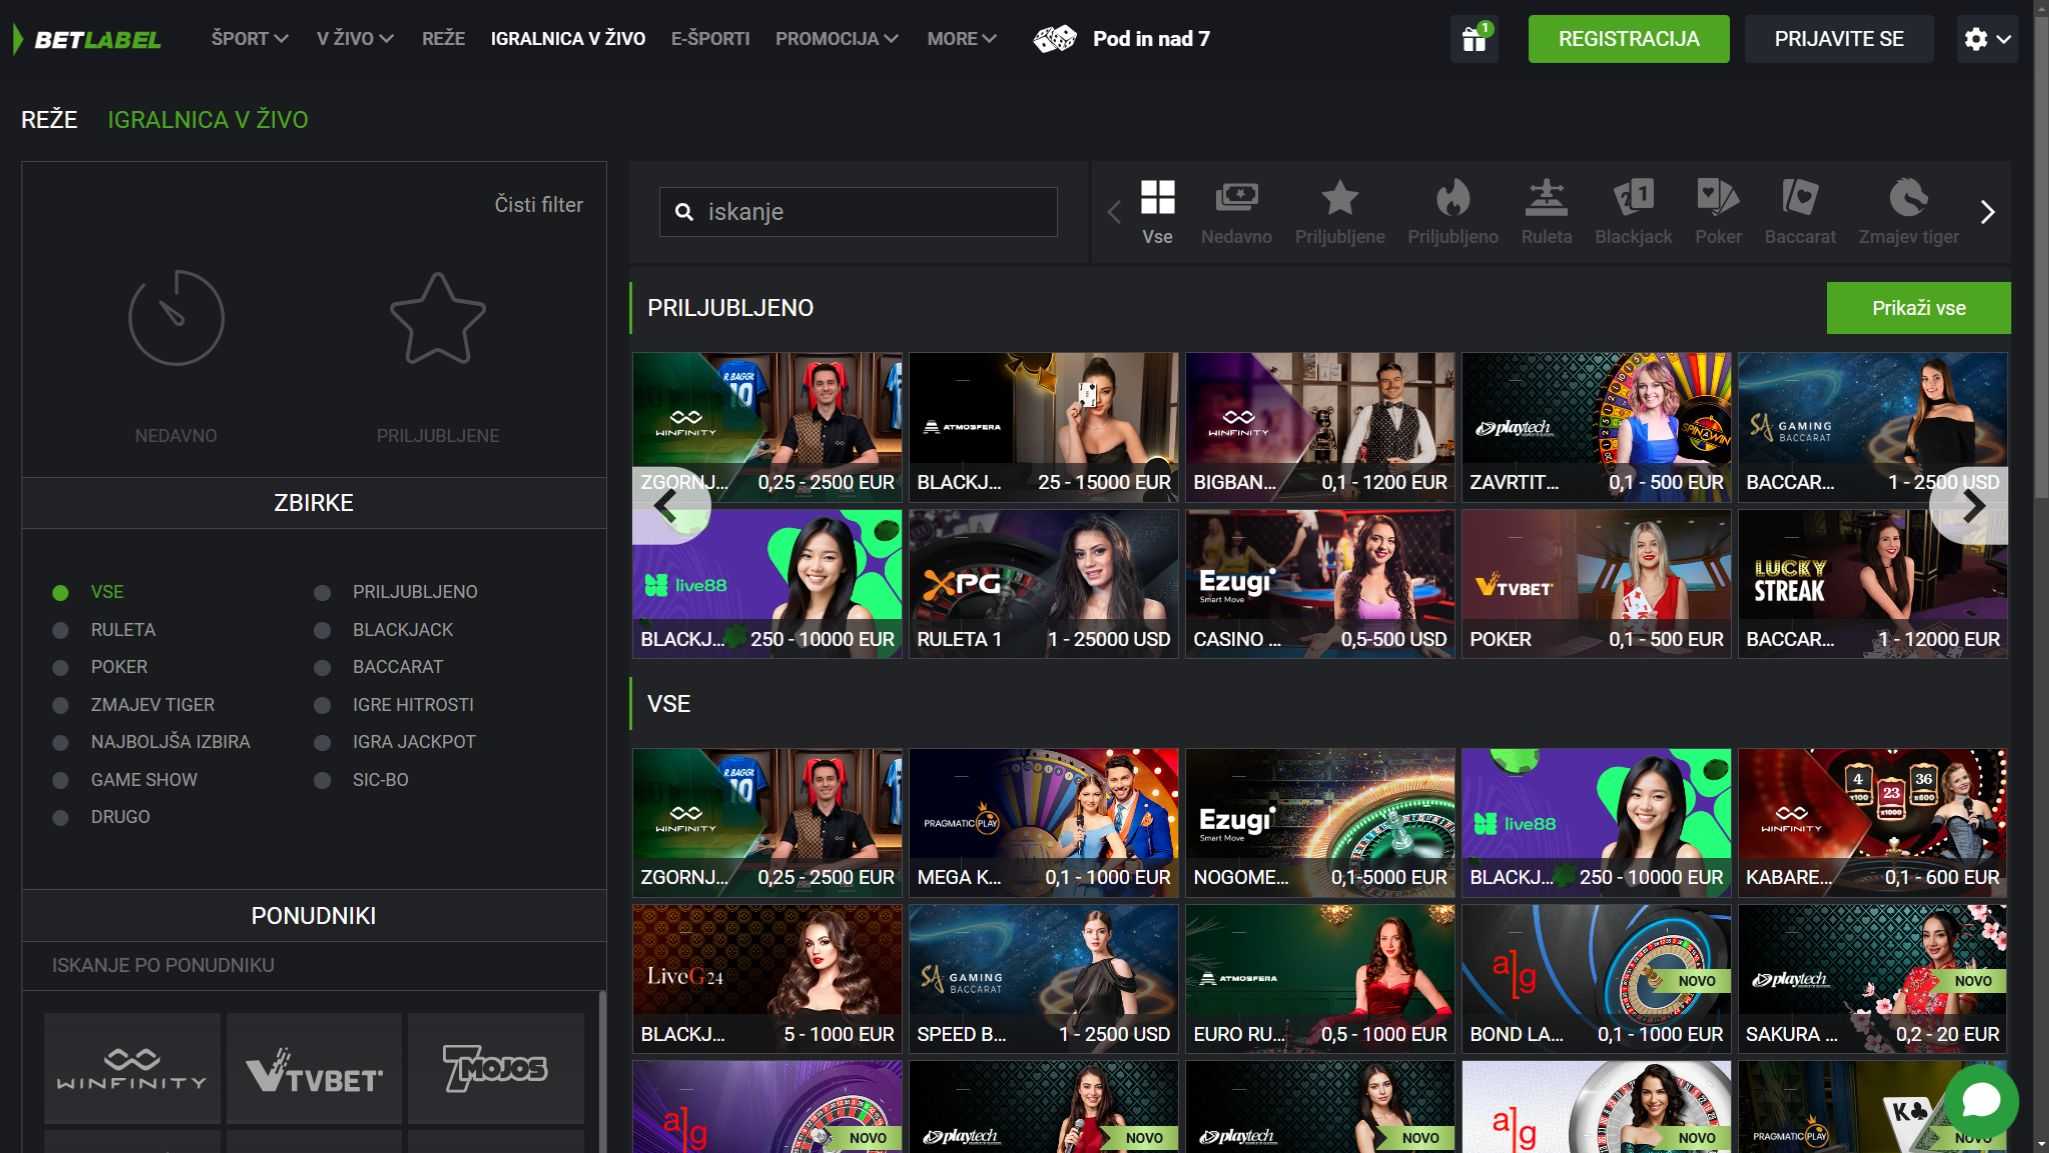This screenshot has height=1153, width=2049.
Task: Open the TVBET Poker game thumbnail
Action: pyautogui.click(x=1596, y=584)
